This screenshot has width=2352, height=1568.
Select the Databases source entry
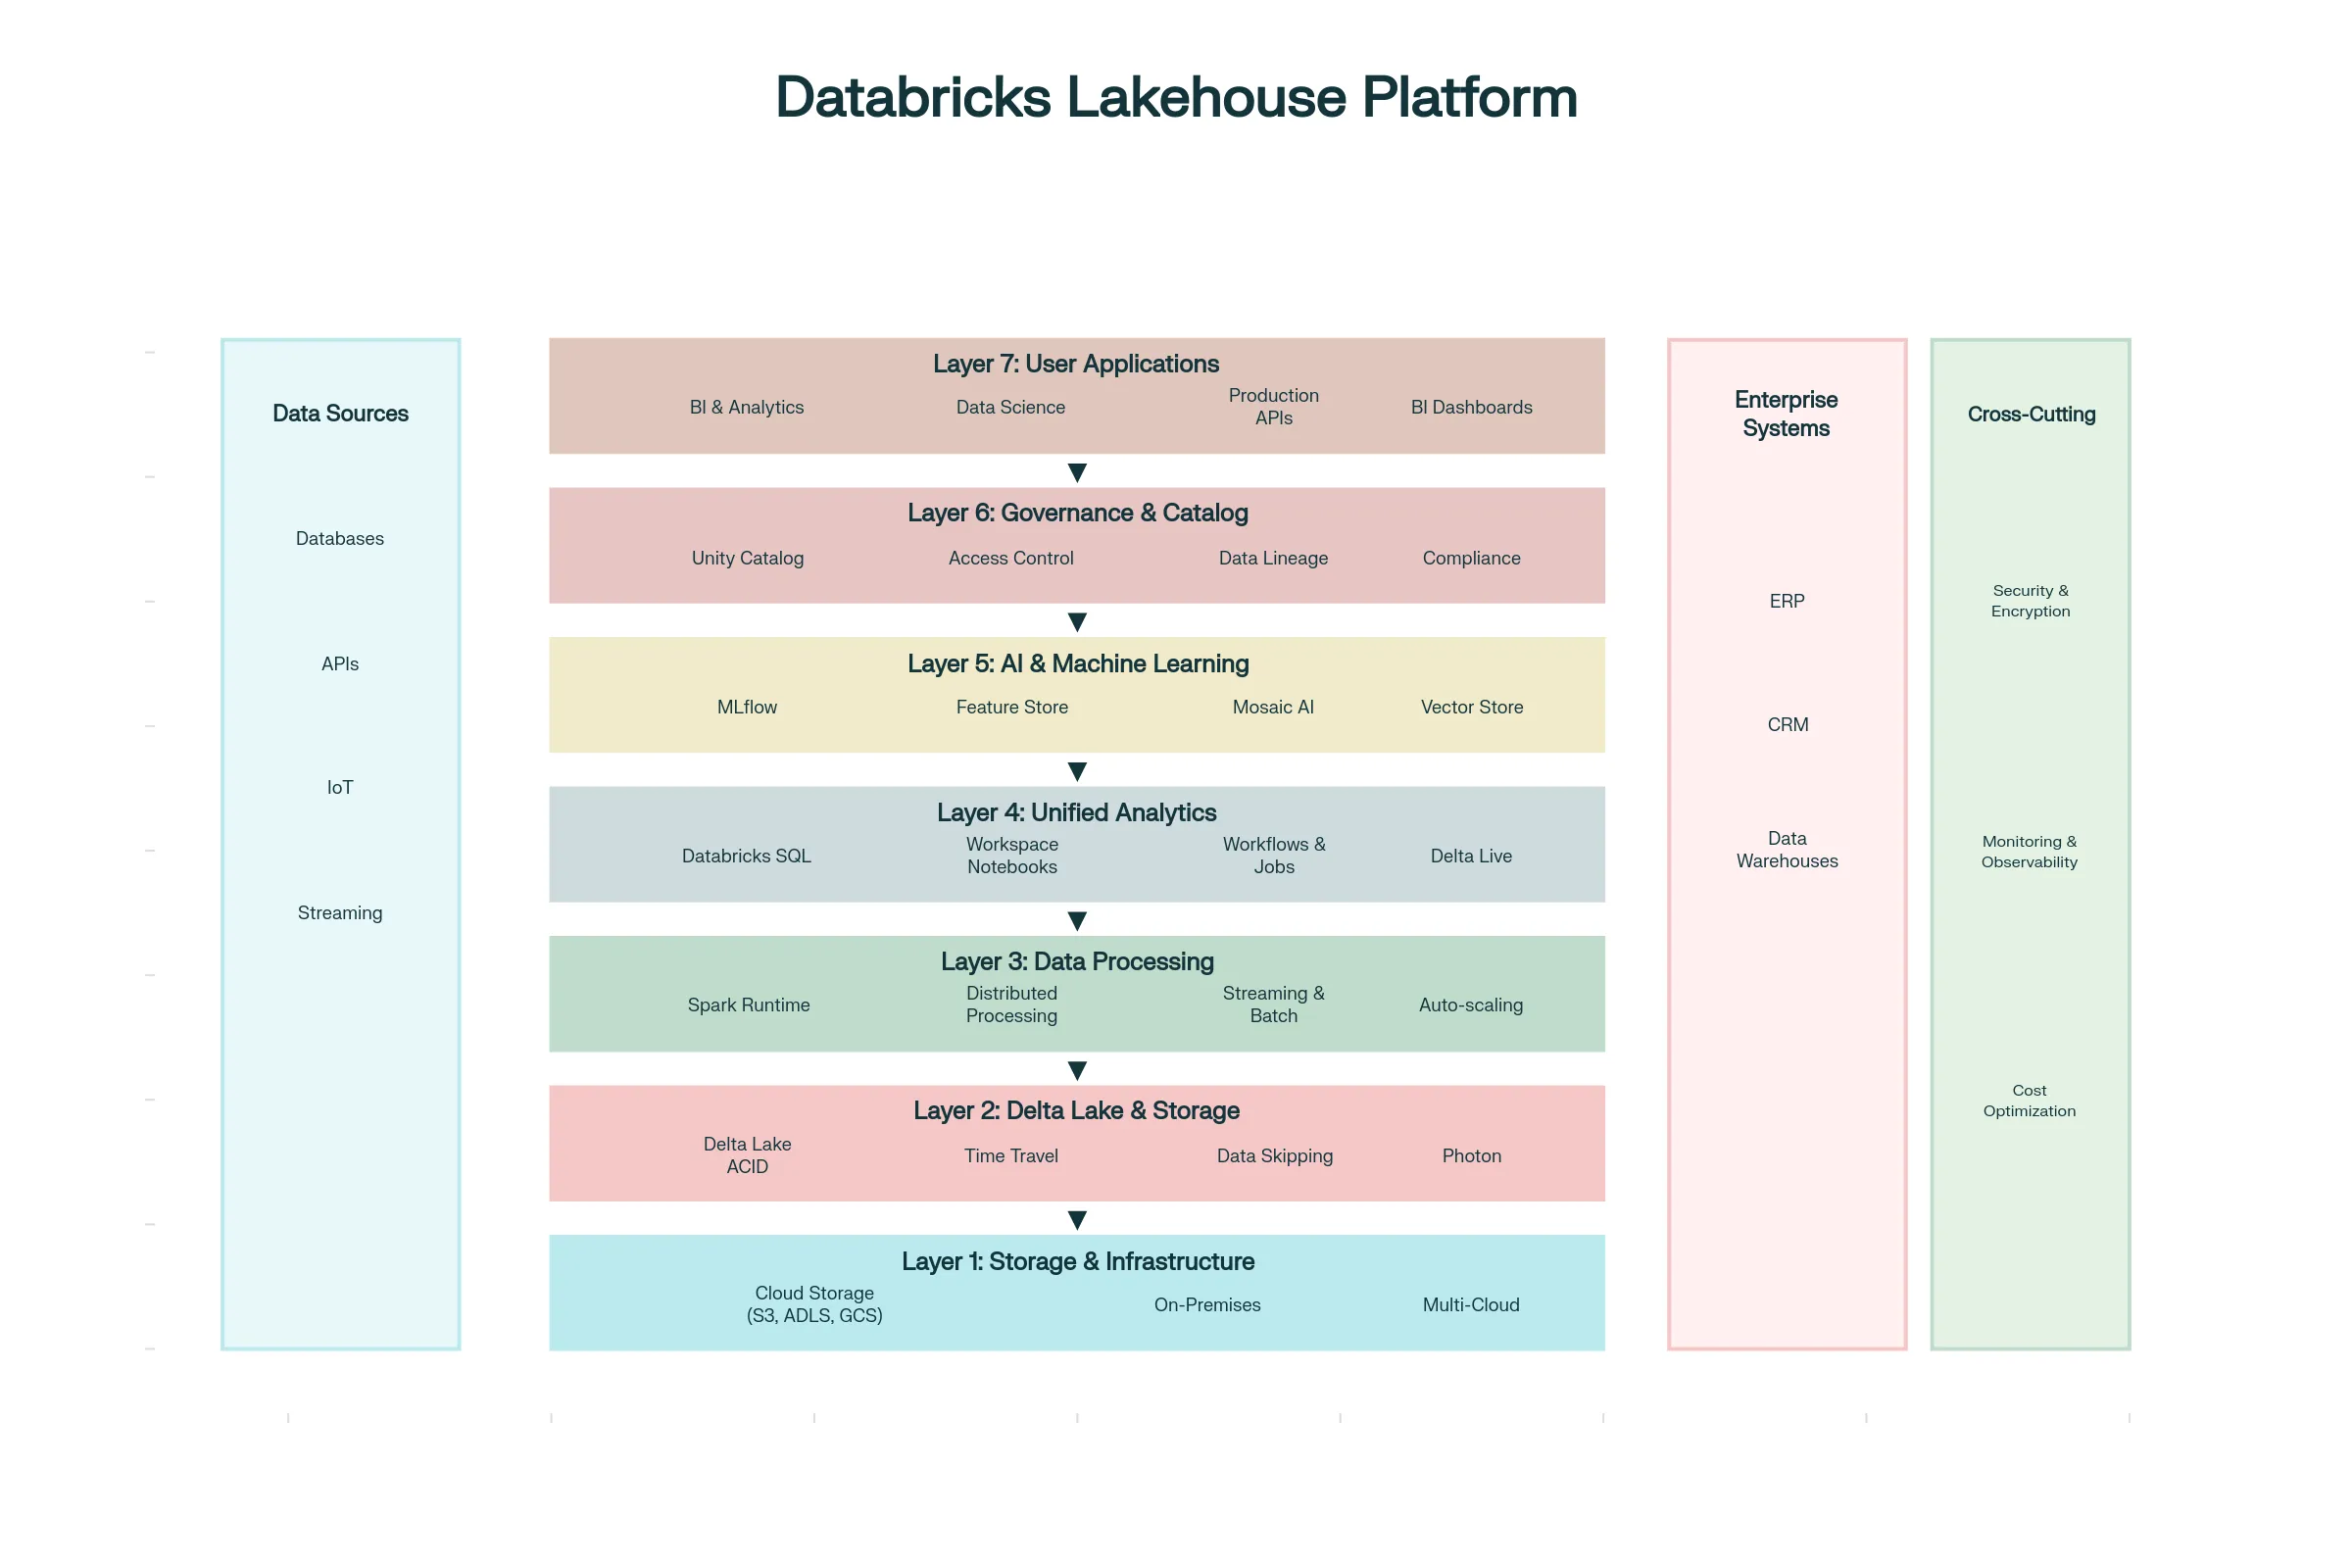[x=340, y=538]
